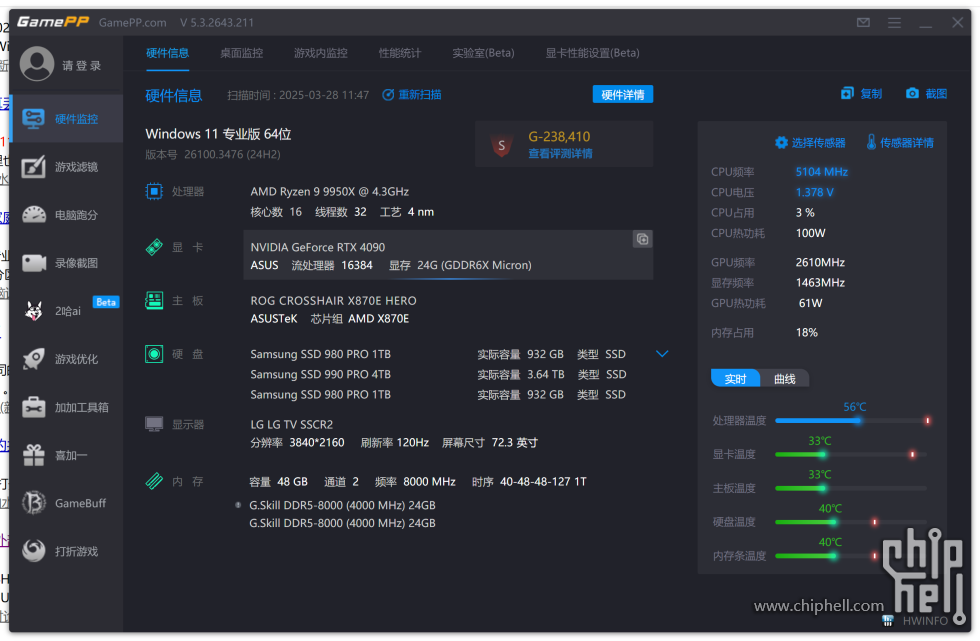Screen dimensions: 980x641
Task: Click the 5104 MHz CPU frequency value
Action: point(821,172)
